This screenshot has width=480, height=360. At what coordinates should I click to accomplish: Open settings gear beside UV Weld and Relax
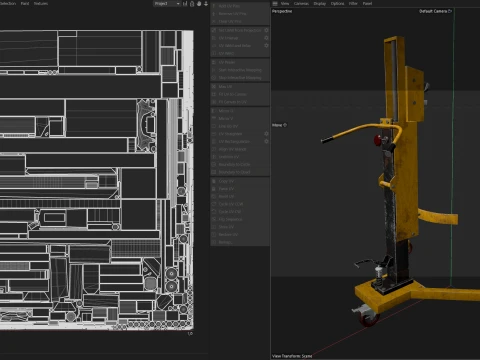coord(266,46)
